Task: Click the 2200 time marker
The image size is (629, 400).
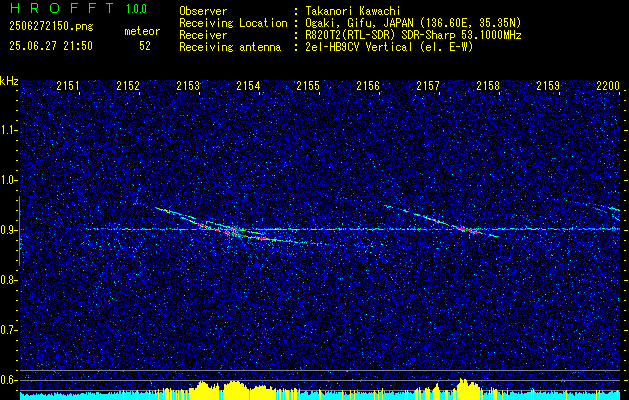Action: (x=608, y=86)
